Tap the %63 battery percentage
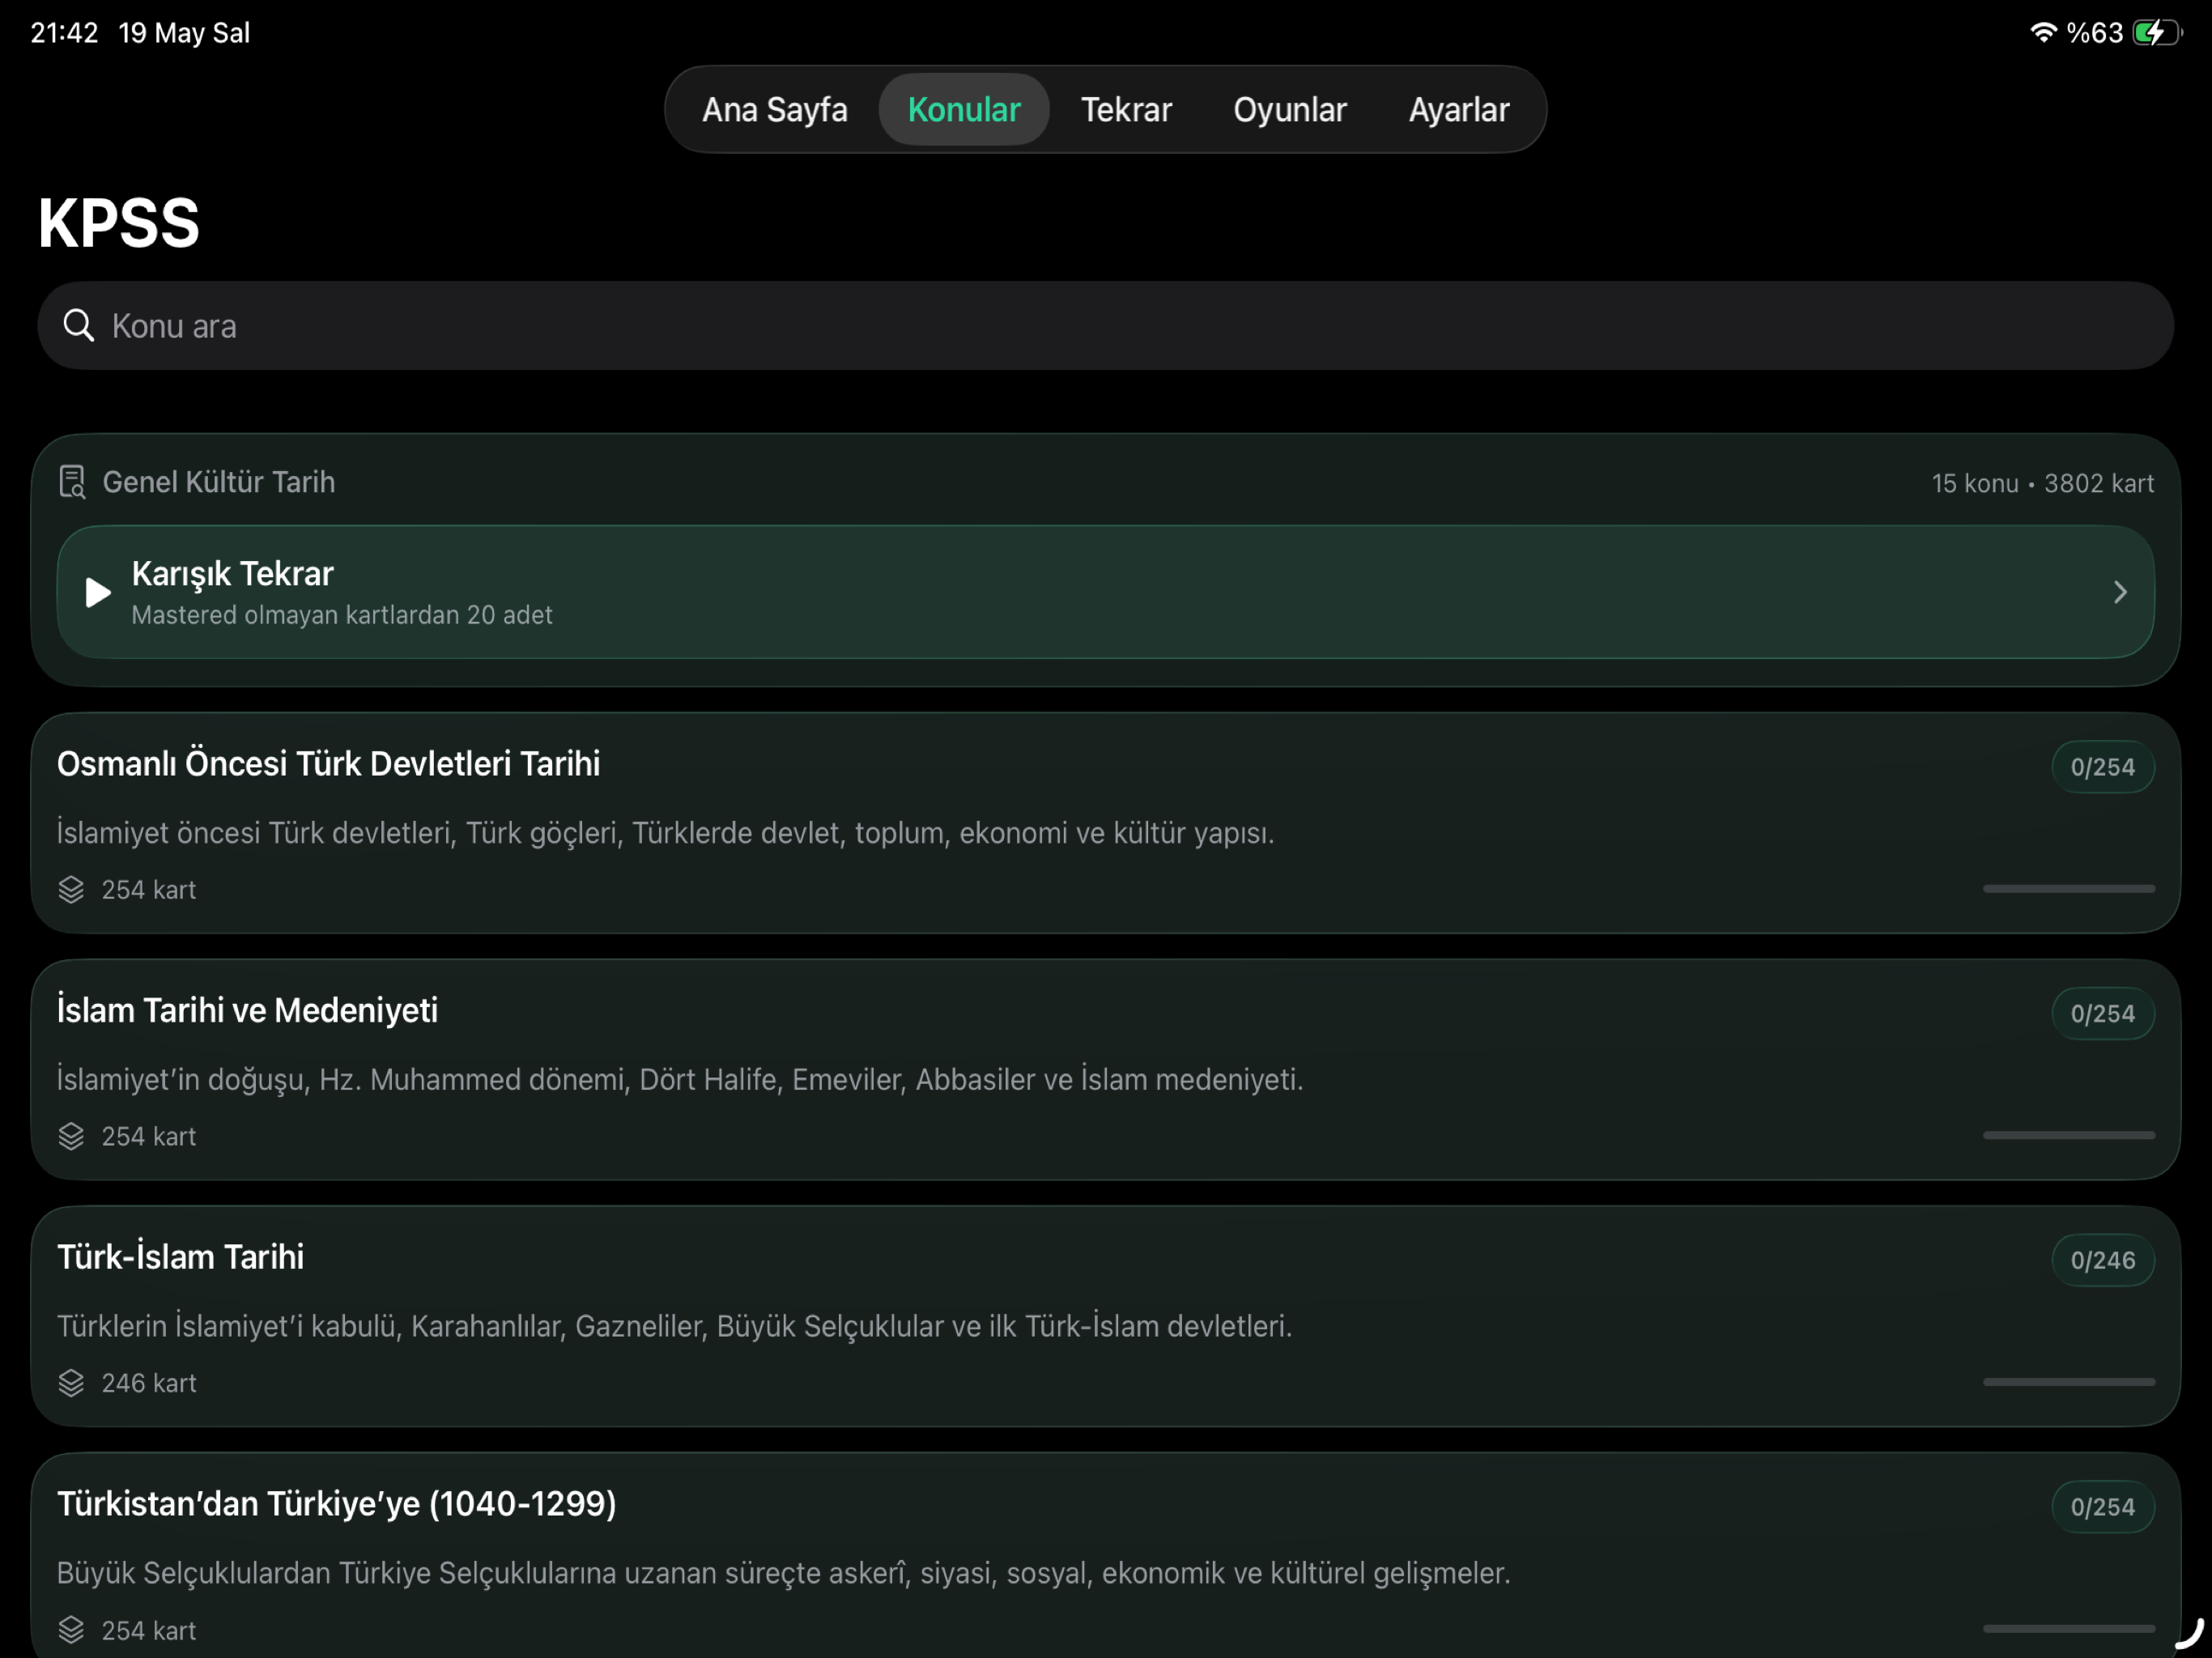Screen dimensions: 2212x1658 2094,33
